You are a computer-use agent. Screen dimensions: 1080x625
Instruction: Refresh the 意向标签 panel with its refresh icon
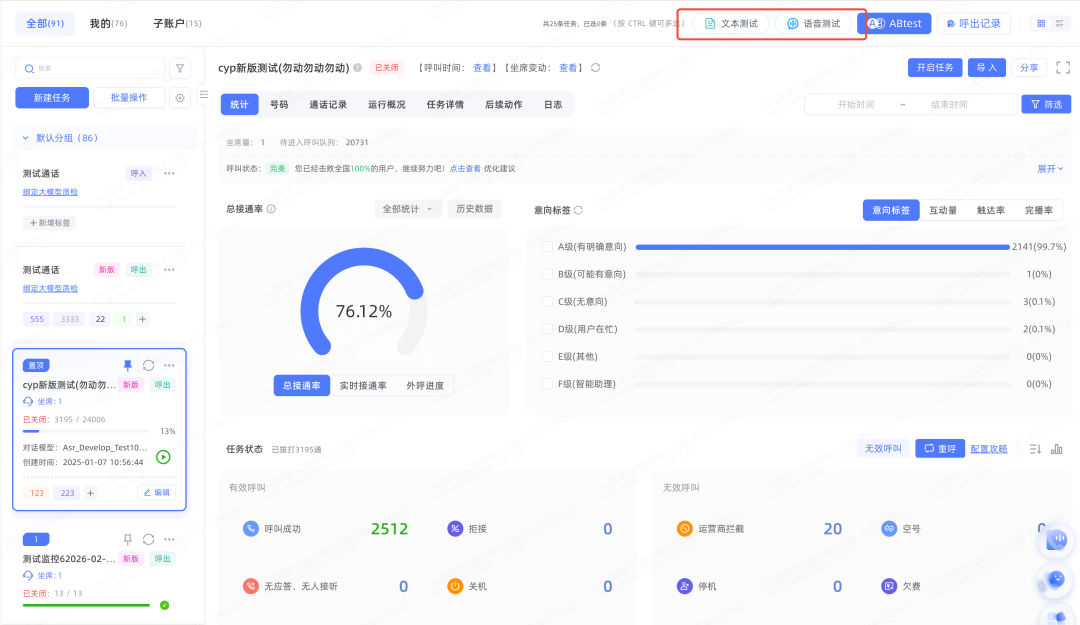[x=578, y=210]
